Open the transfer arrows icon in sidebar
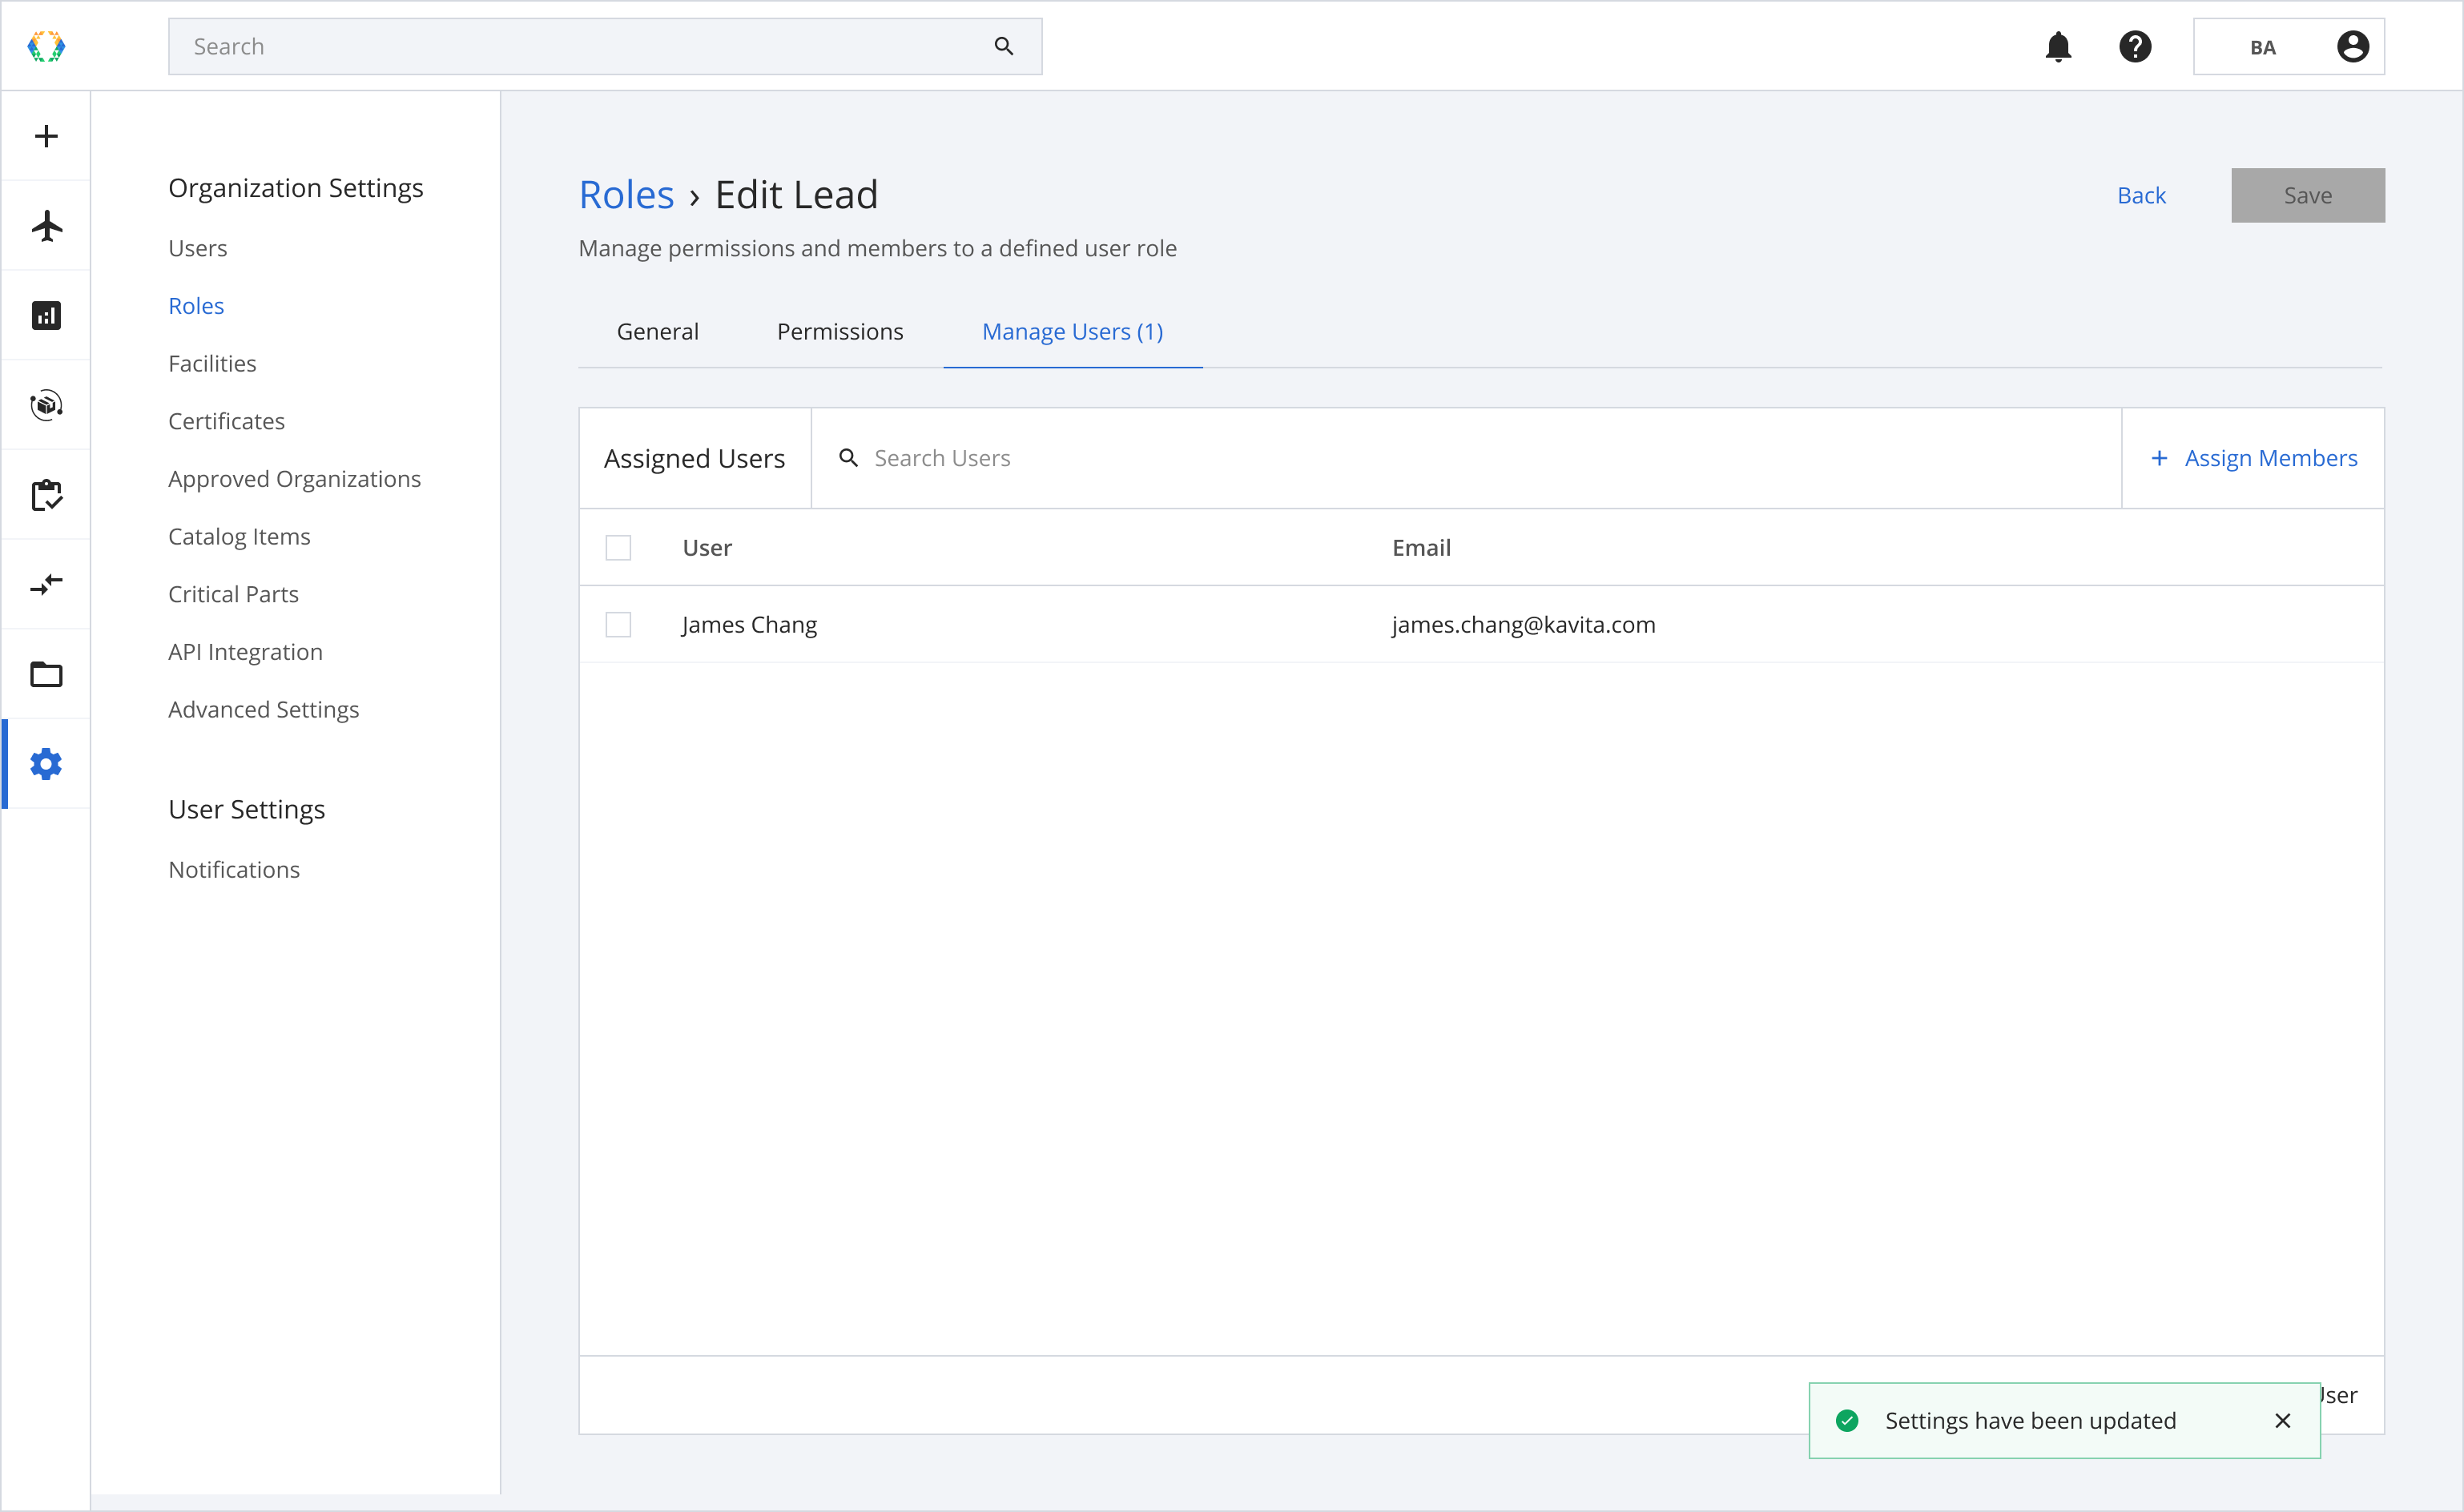The width and height of the screenshot is (2464, 1512). [x=46, y=584]
